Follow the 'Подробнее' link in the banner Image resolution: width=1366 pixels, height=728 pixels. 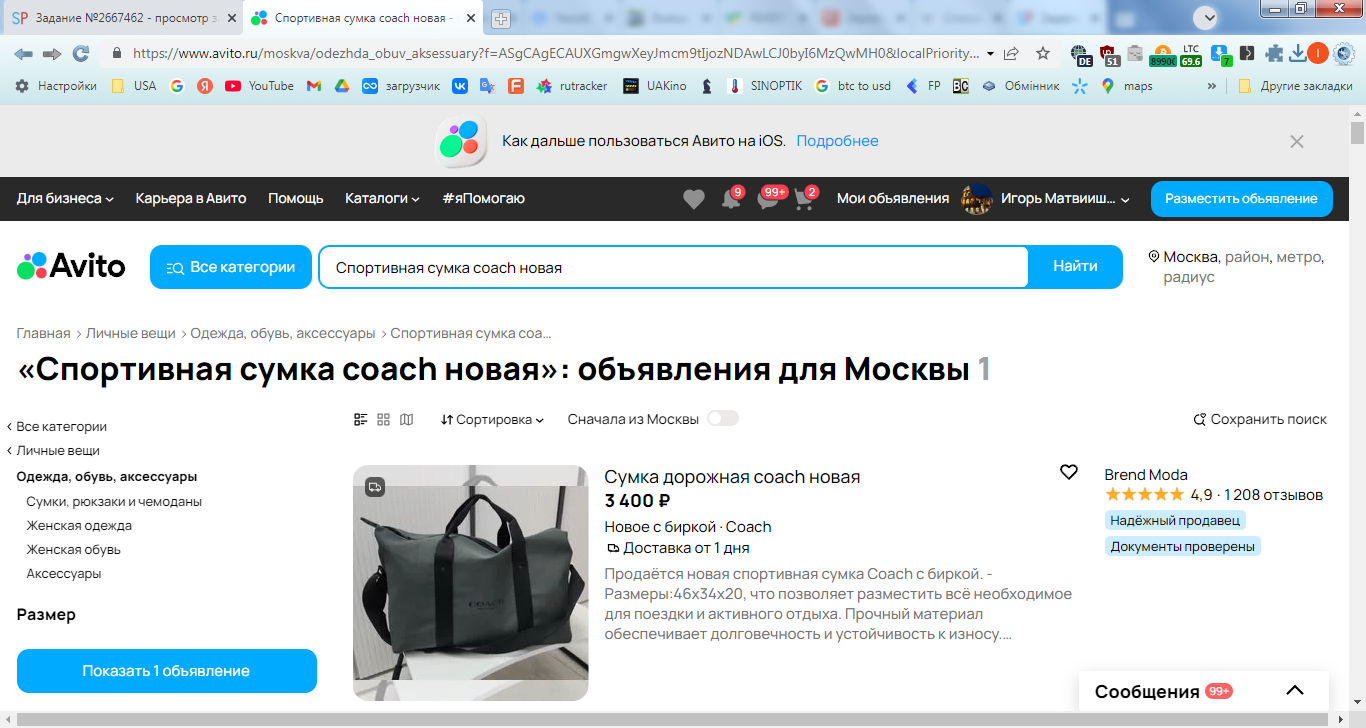[x=837, y=141]
